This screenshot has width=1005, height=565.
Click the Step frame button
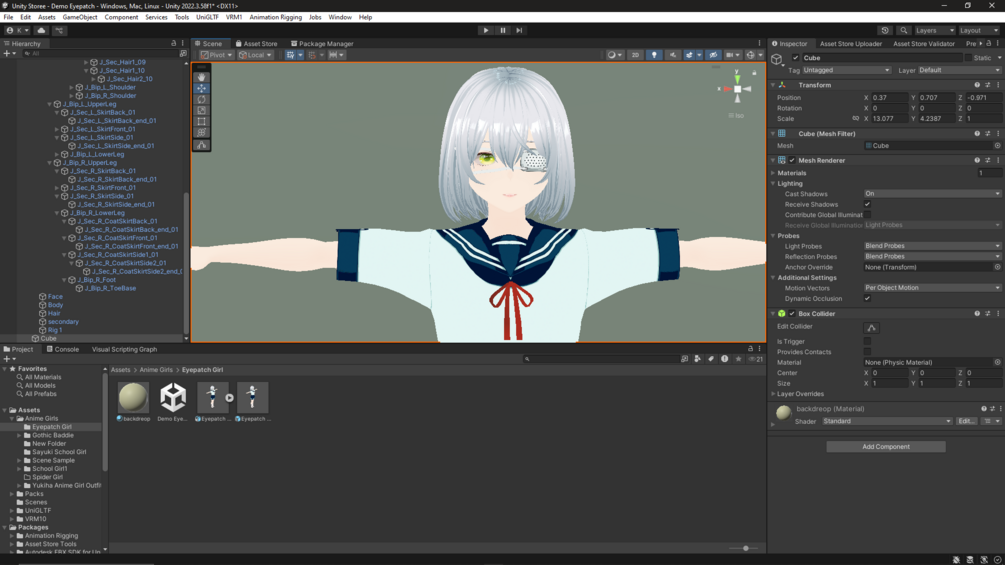tap(519, 30)
